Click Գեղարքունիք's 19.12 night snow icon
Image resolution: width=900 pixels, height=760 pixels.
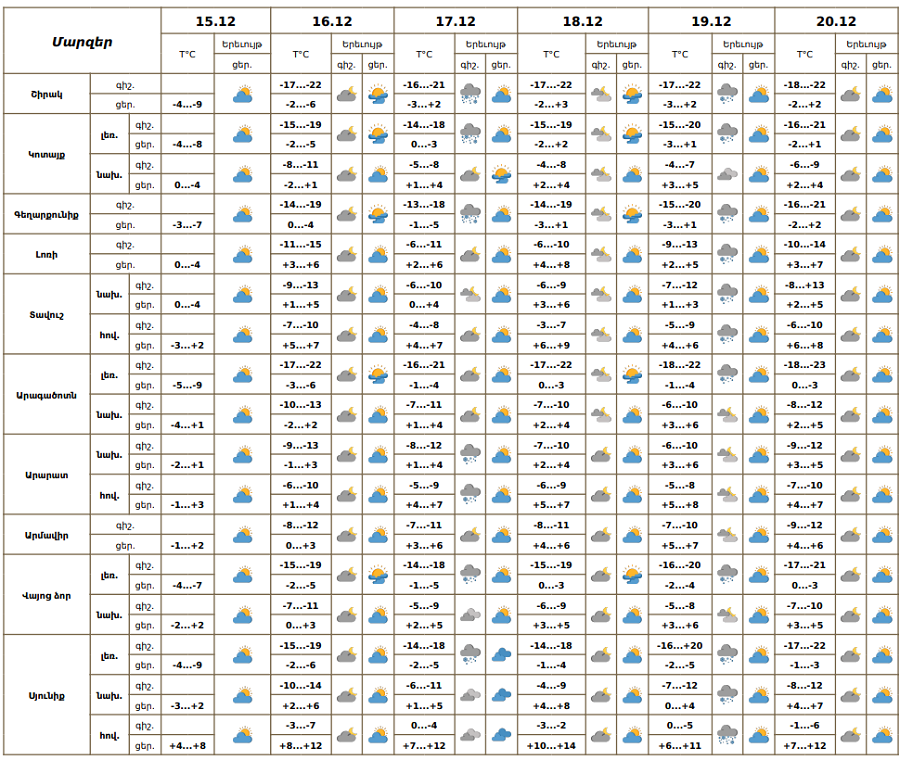click(727, 214)
